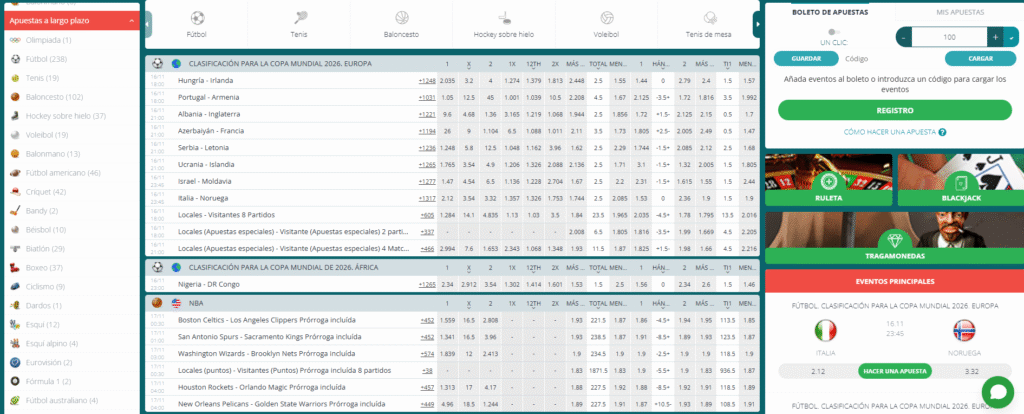This screenshot has width=1024, height=414.
Task: Select the Tenis de mesa carousel icon
Action: [x=709, y=18]
